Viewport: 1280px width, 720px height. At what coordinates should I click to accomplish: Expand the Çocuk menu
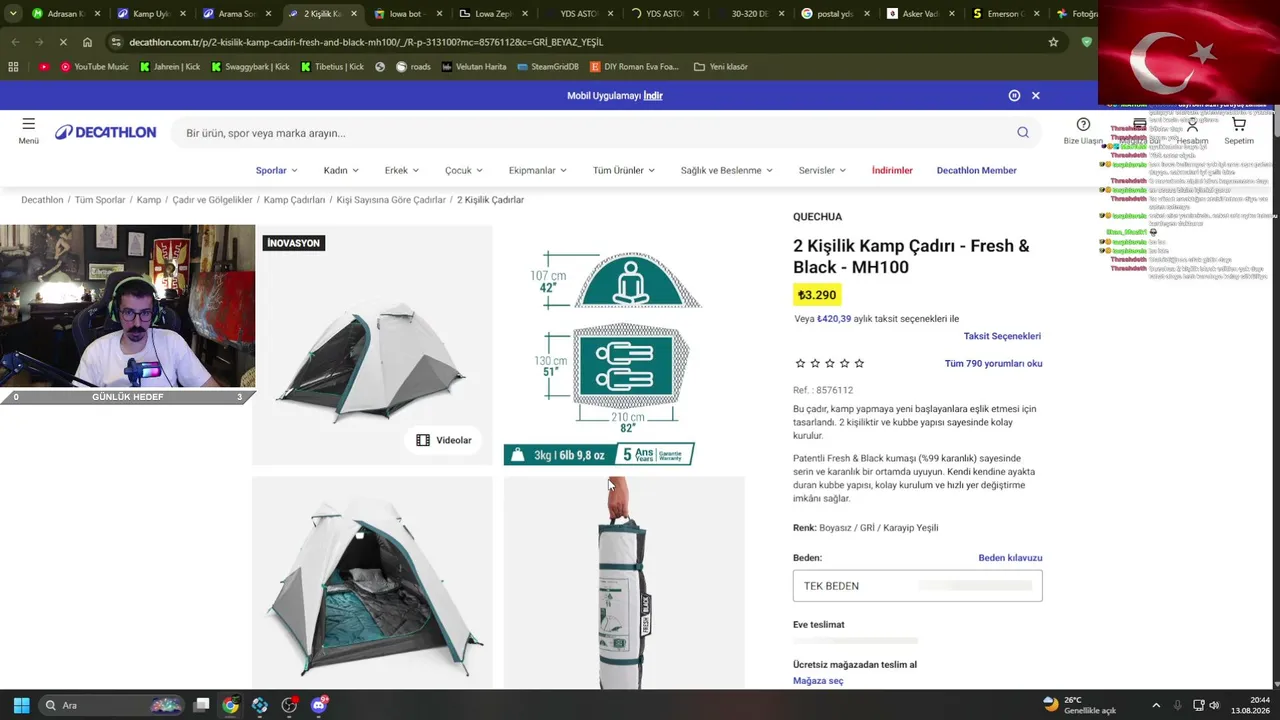point(464,170)
